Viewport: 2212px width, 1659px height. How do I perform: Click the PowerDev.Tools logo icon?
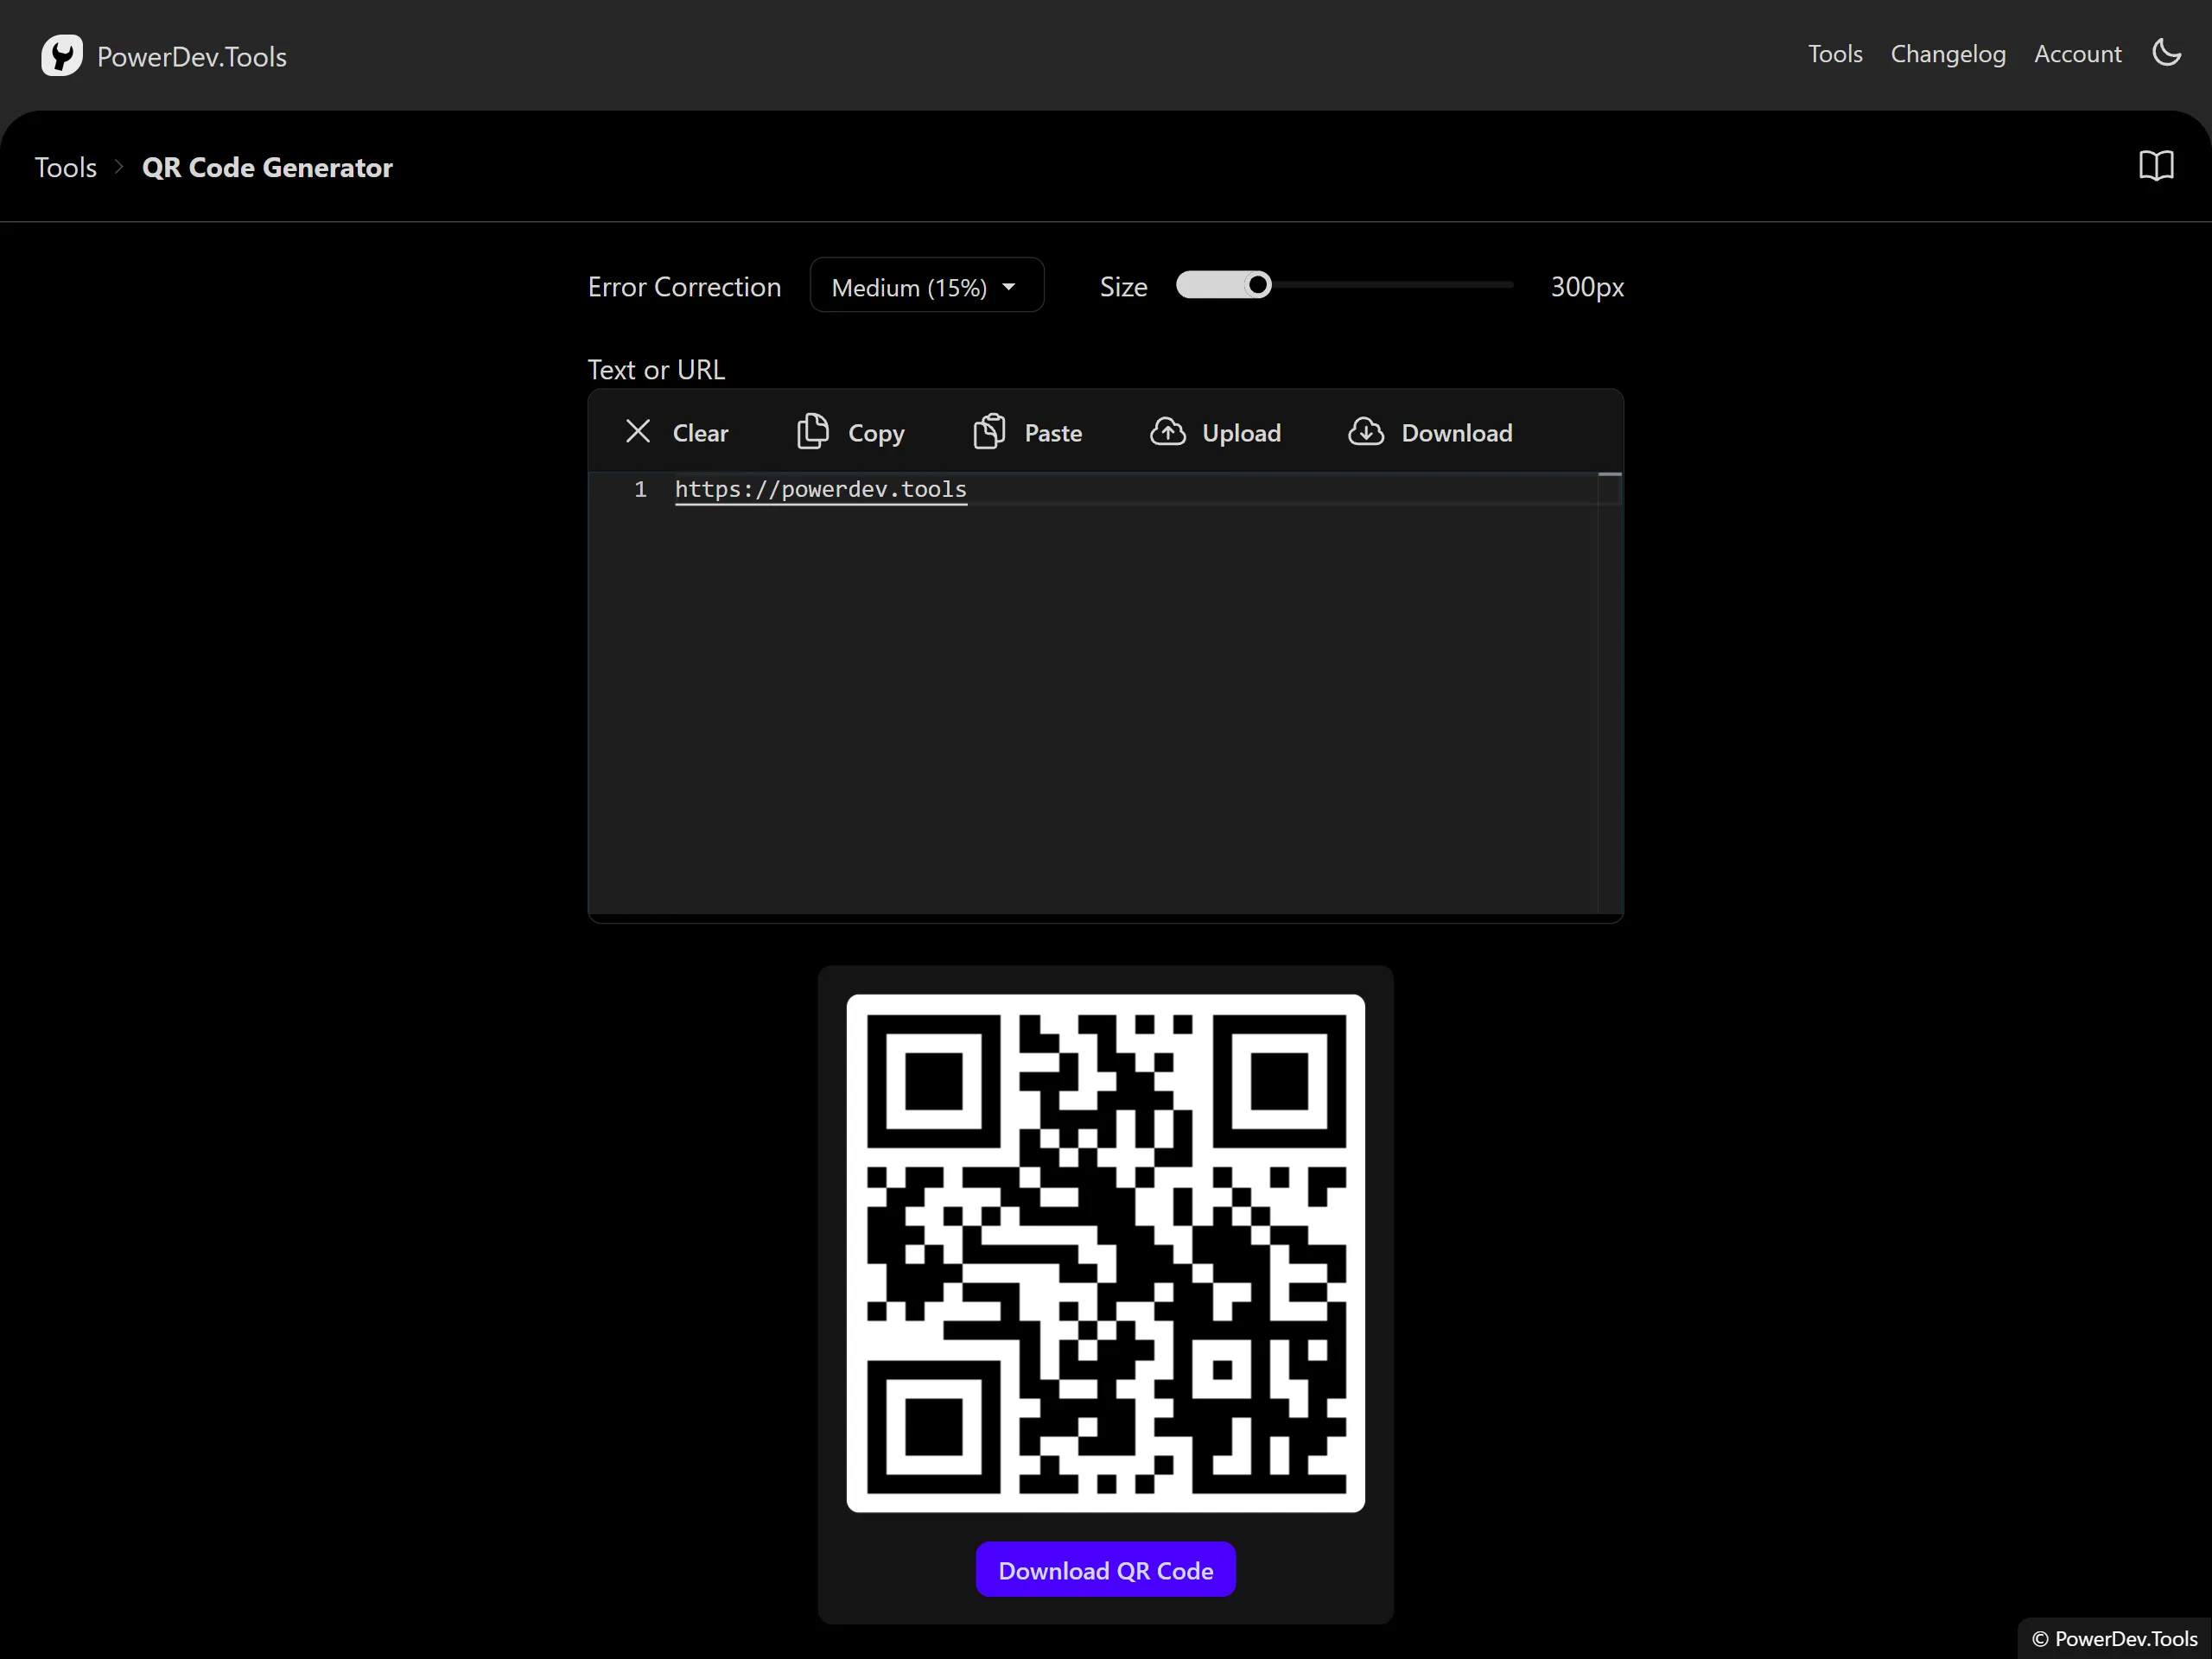pos(61,56)
